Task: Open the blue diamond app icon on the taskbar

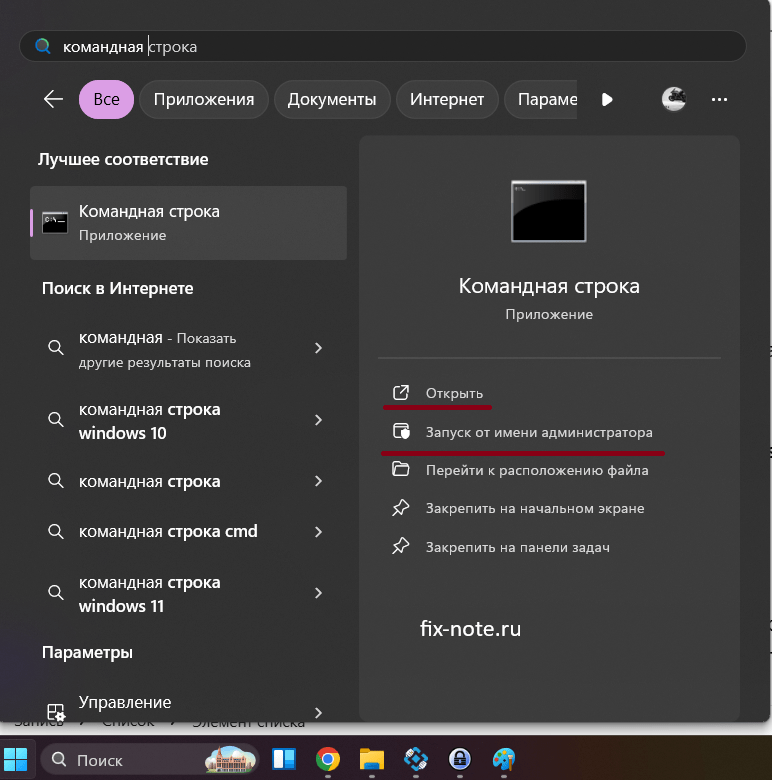Action: pos(416,760)
